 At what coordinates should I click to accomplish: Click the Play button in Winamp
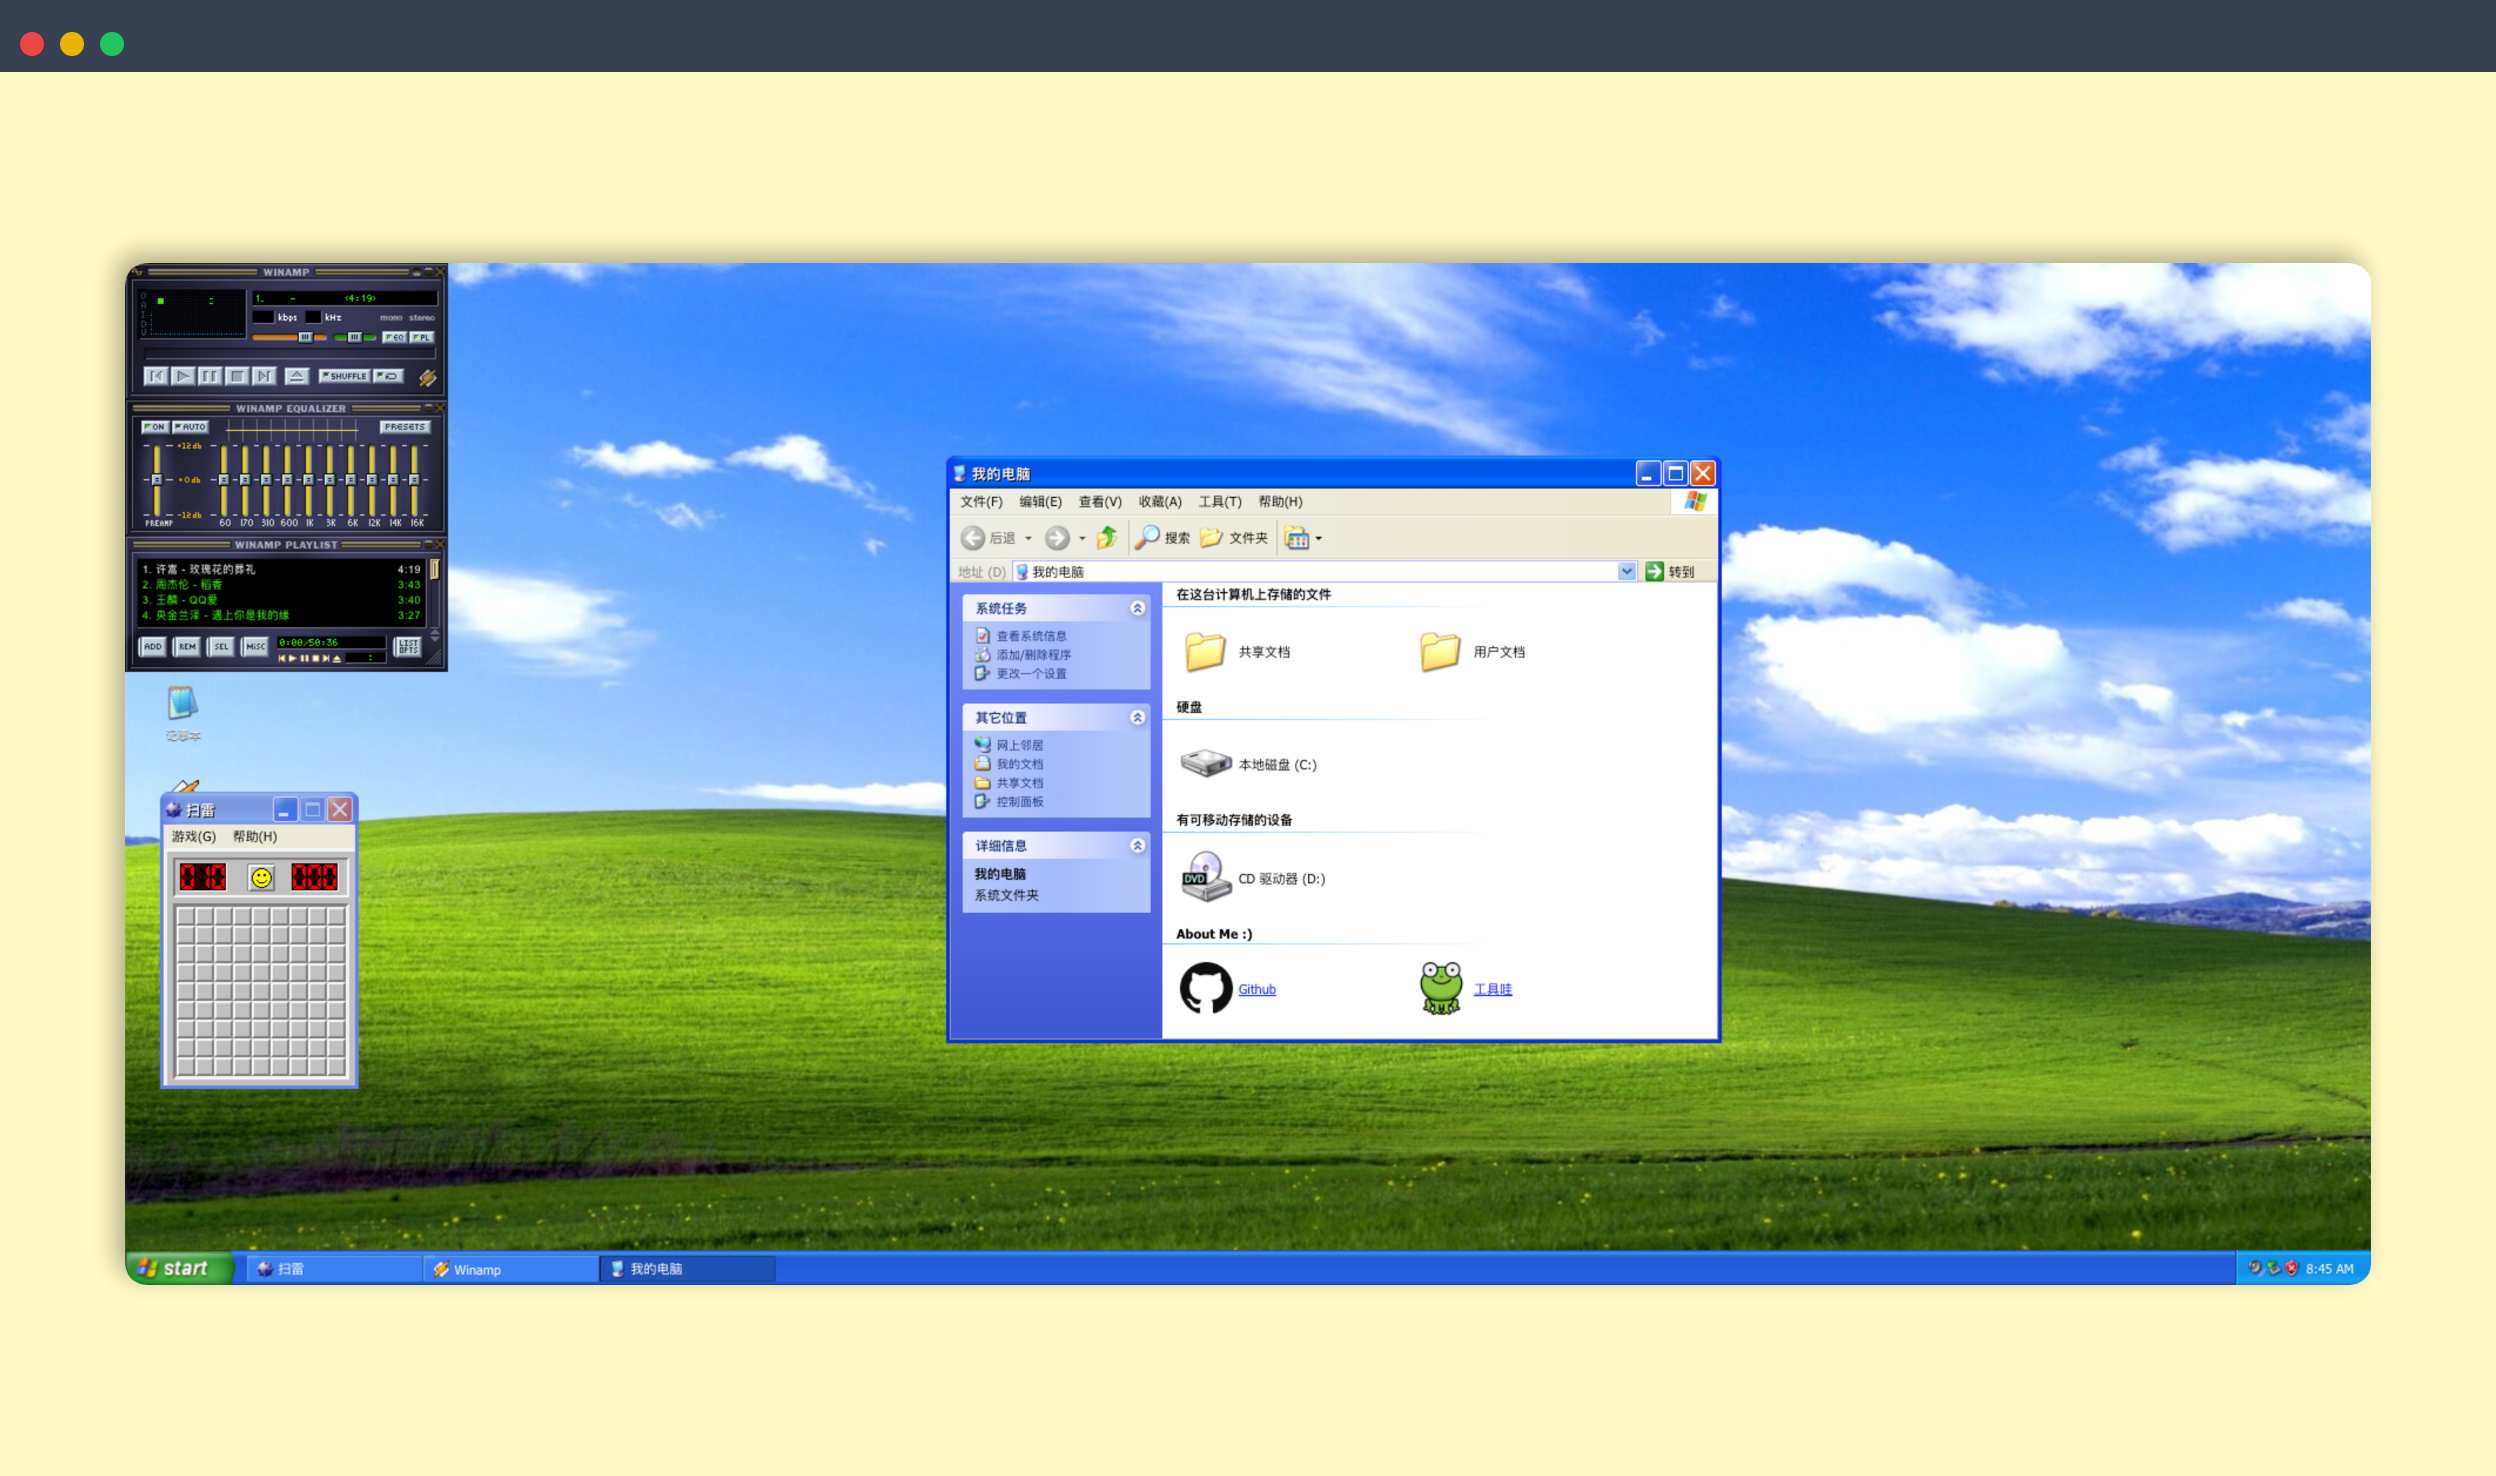click(183, 376)
